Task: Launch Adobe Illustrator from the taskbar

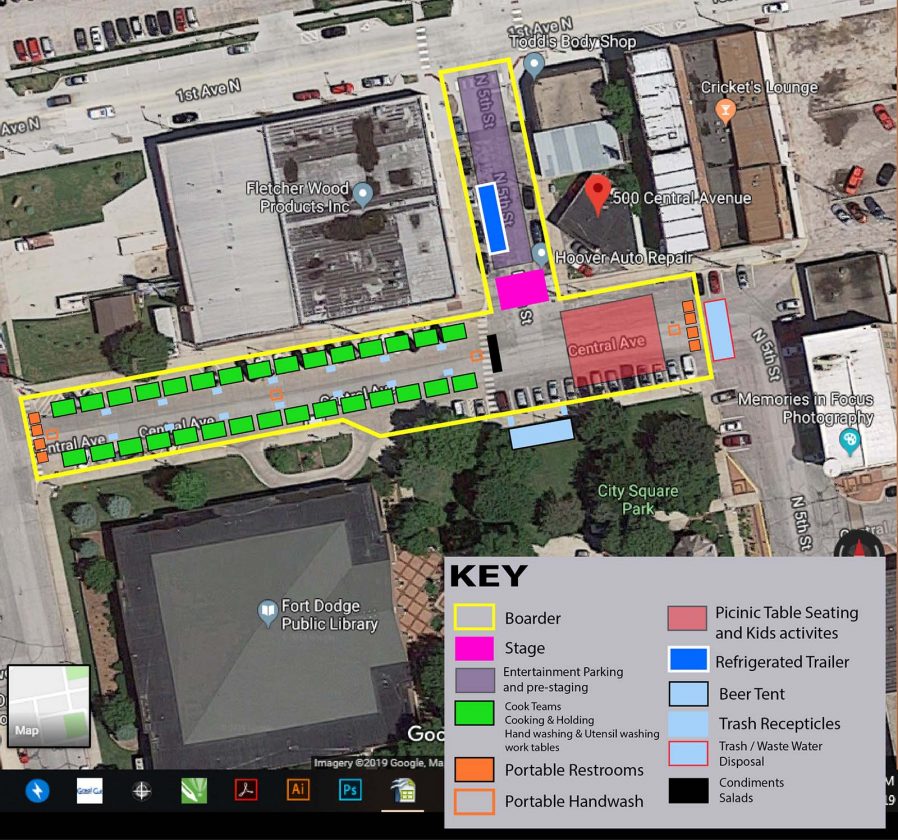Action: [x=298, y=790]
